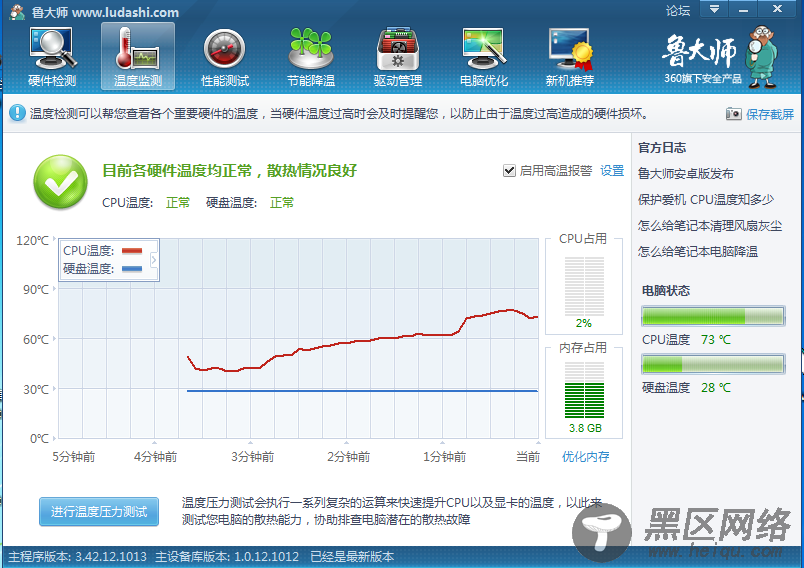Click the 4分钟前 axis label
The image size is (804, 568).
click(155, 456)
